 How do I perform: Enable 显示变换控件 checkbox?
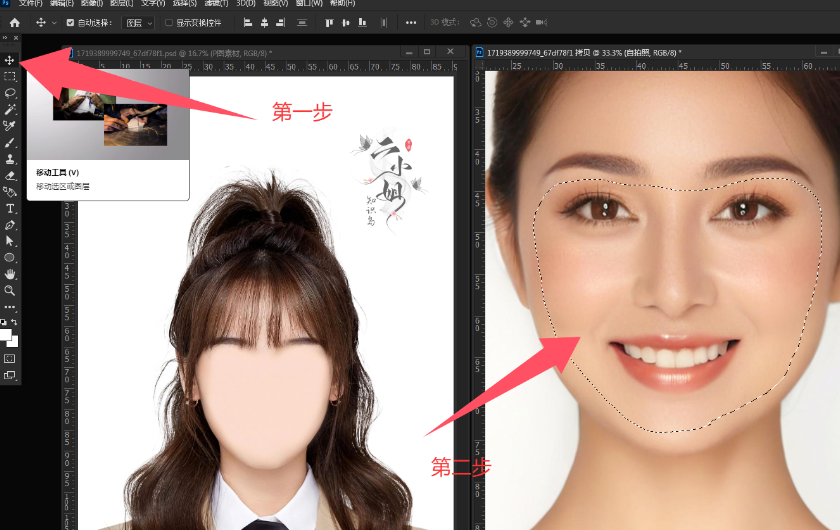(x=169, y=23)
